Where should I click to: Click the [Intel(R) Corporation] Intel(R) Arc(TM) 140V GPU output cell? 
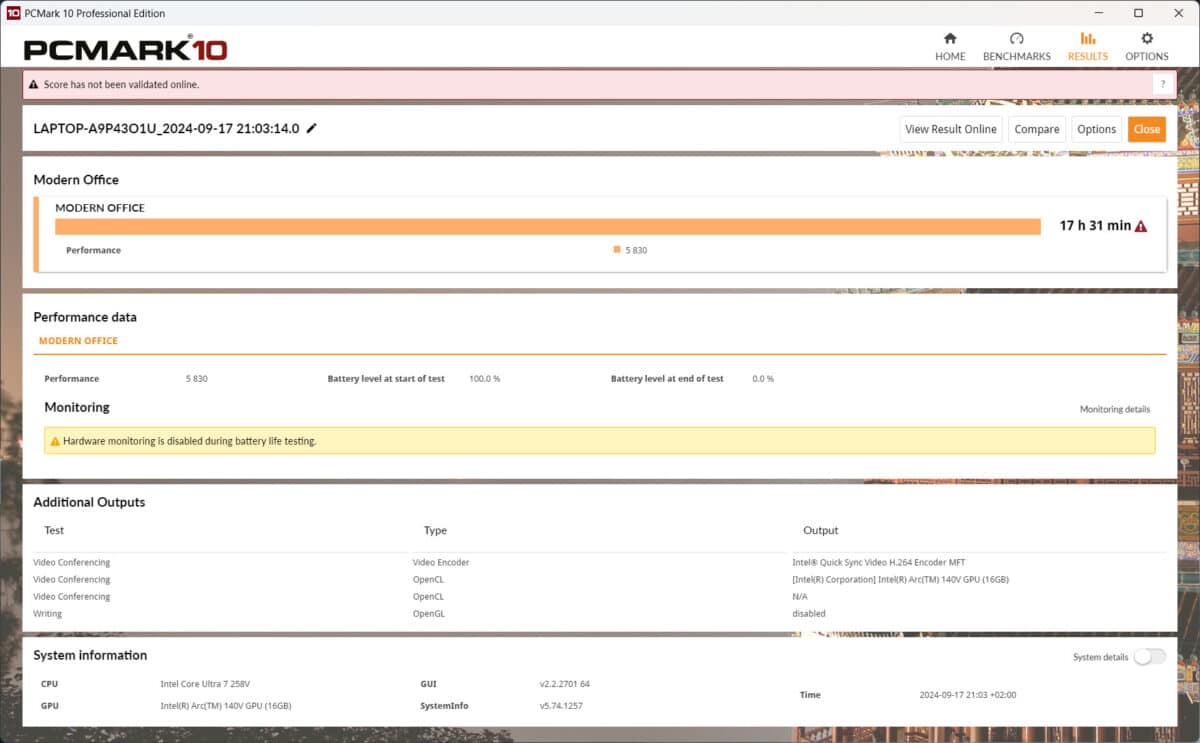(x=901, y=579)
